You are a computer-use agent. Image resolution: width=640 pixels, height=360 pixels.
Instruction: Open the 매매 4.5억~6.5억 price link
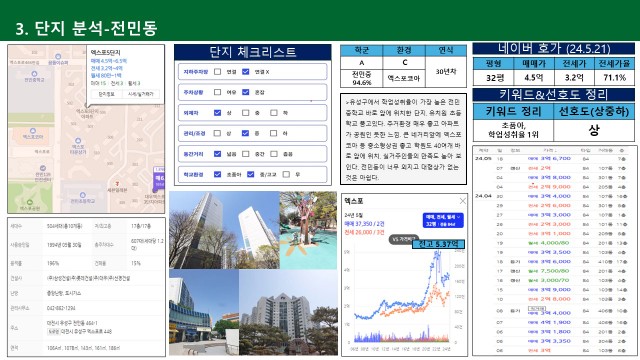pyautogui.click(x=109, y=61)
